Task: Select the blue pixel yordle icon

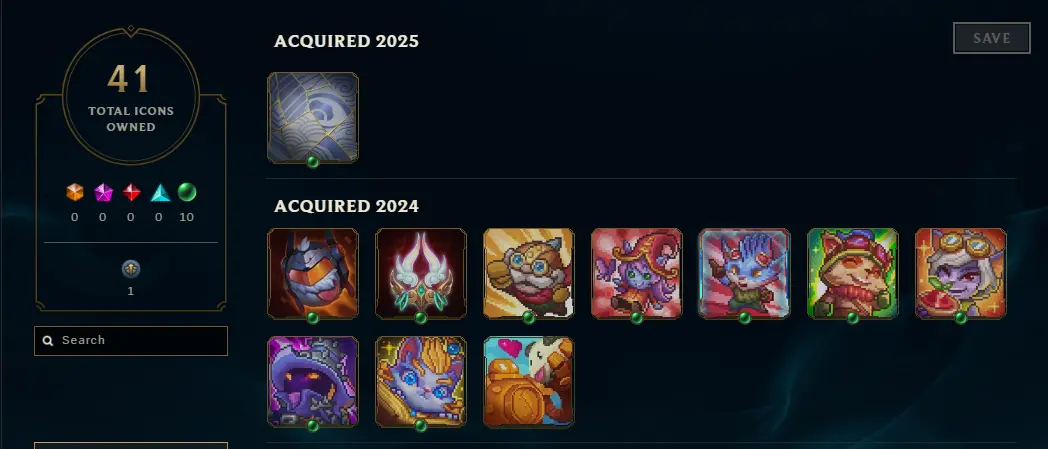Action: [x=745, y=273]
